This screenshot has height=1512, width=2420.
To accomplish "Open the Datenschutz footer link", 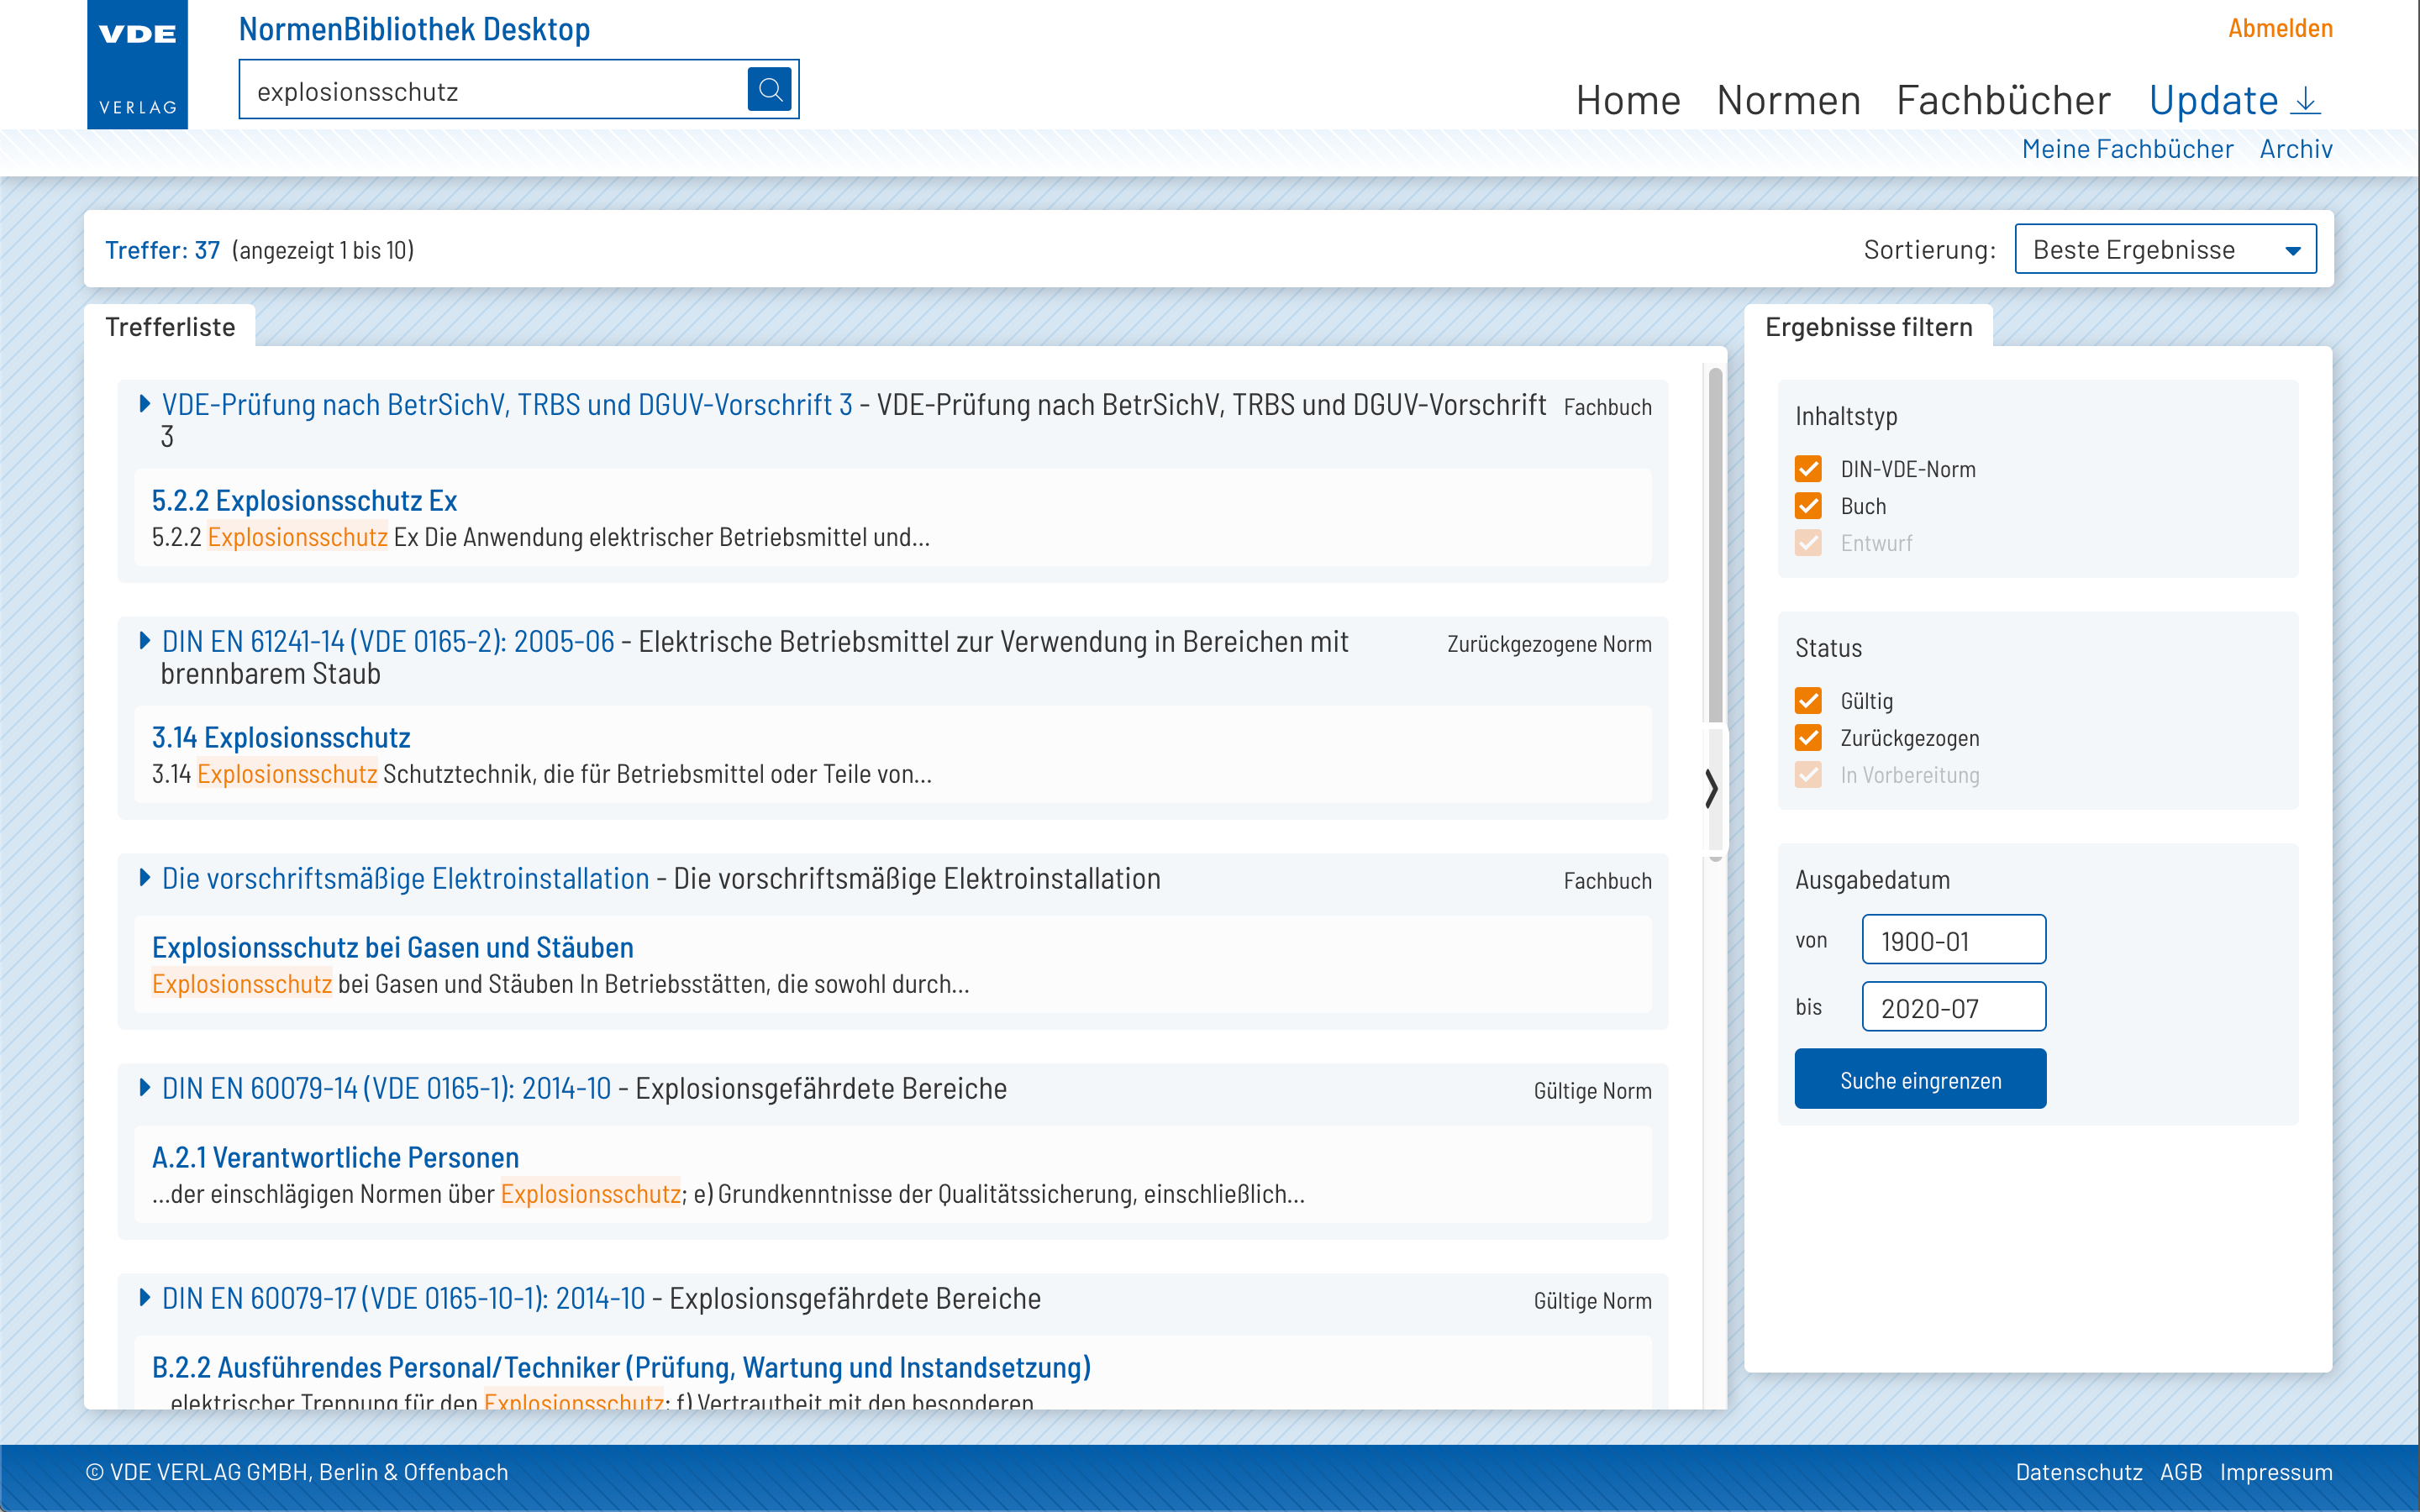I will pyautogui.click(x=2078, y=1472).
